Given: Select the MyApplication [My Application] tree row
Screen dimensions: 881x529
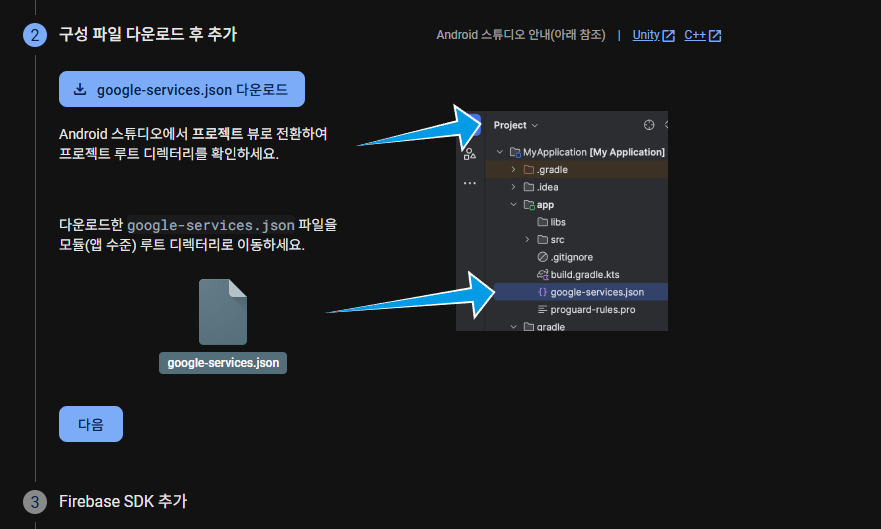Looking at the screenshot, I should 576,152.
